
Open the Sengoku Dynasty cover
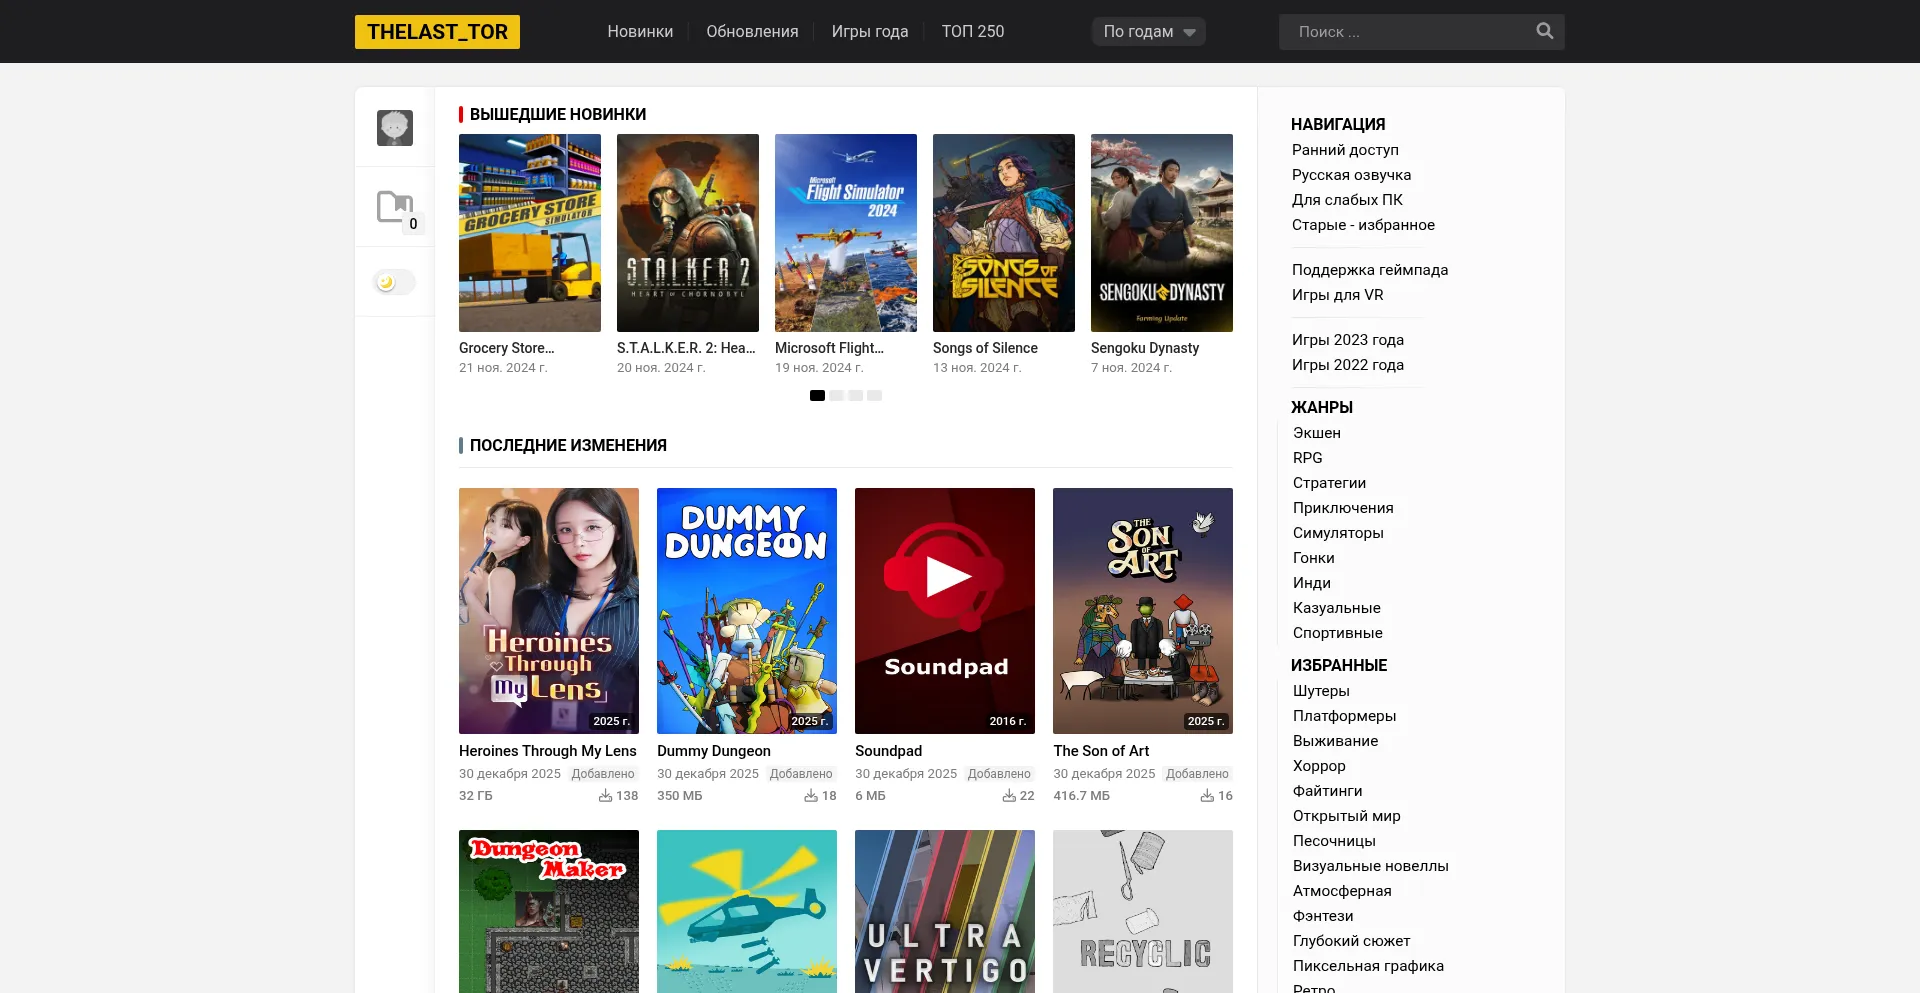tap(1162, 233)
